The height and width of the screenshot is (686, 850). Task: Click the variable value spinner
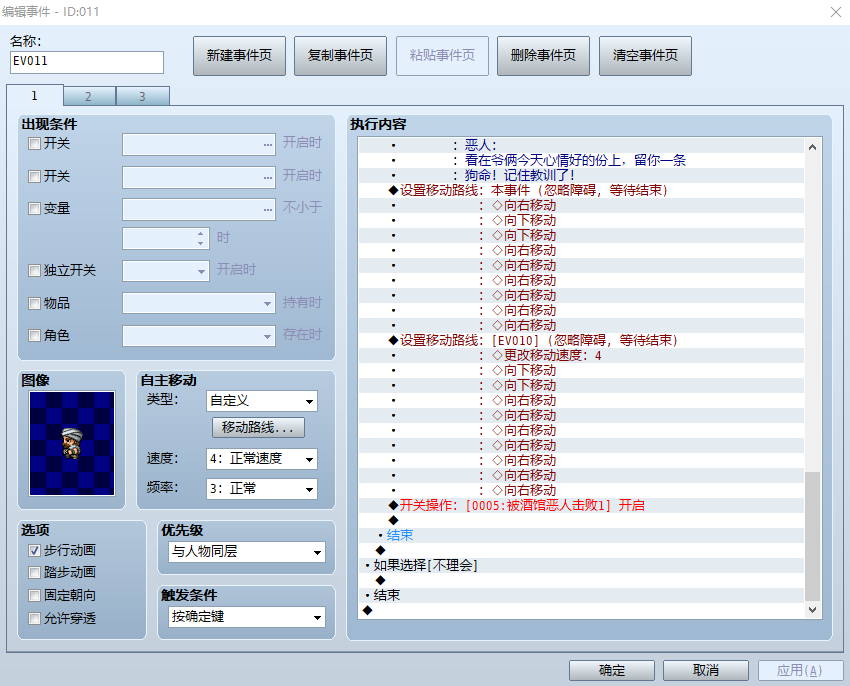[x=201, y=239]
